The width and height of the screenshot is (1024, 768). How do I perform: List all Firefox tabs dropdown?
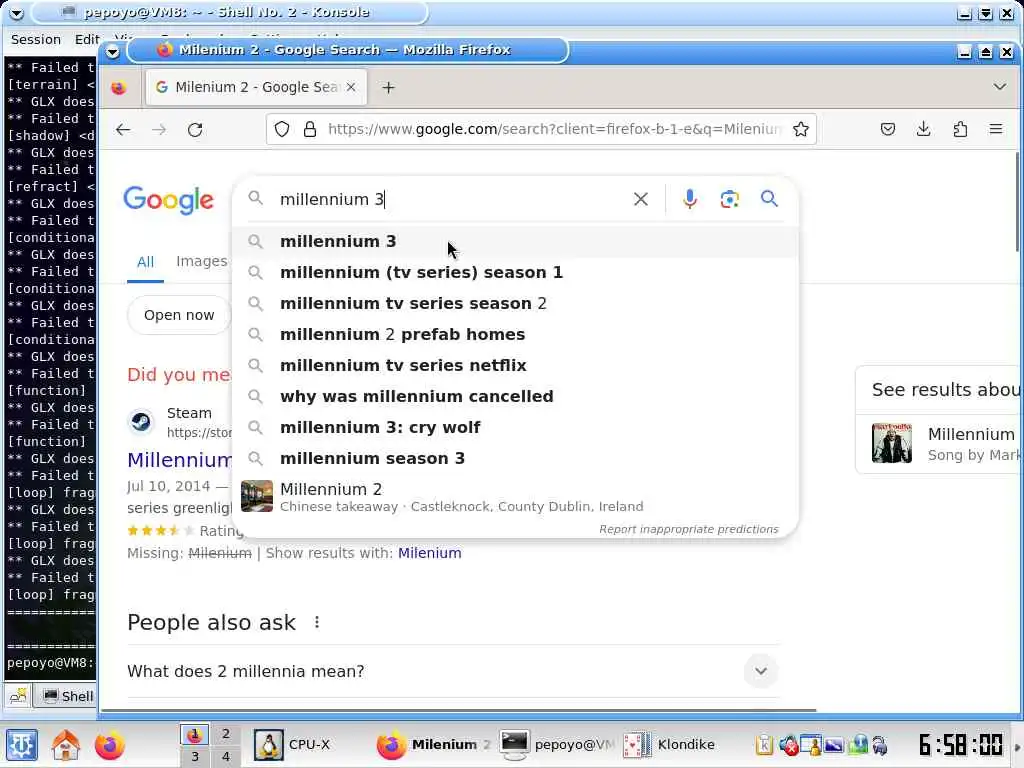click(x=999, y=87)
